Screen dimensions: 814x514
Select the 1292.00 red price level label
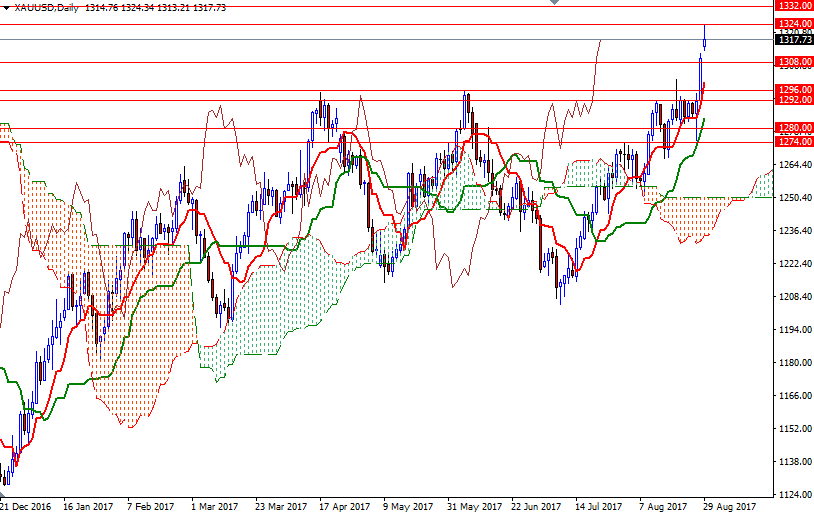click(793, 100)
